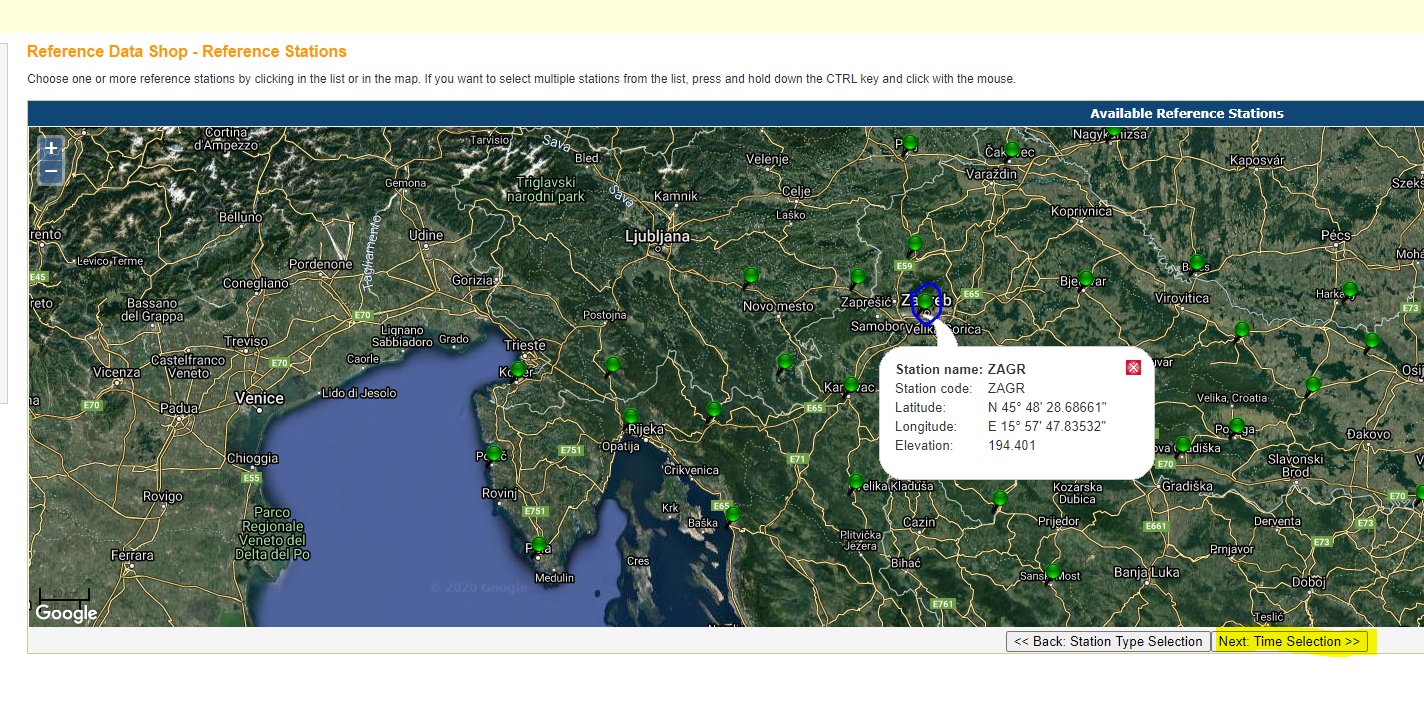Click the station marker near Velika Kladuša
Screen dimensions: 1424x717
pos(856,482)
